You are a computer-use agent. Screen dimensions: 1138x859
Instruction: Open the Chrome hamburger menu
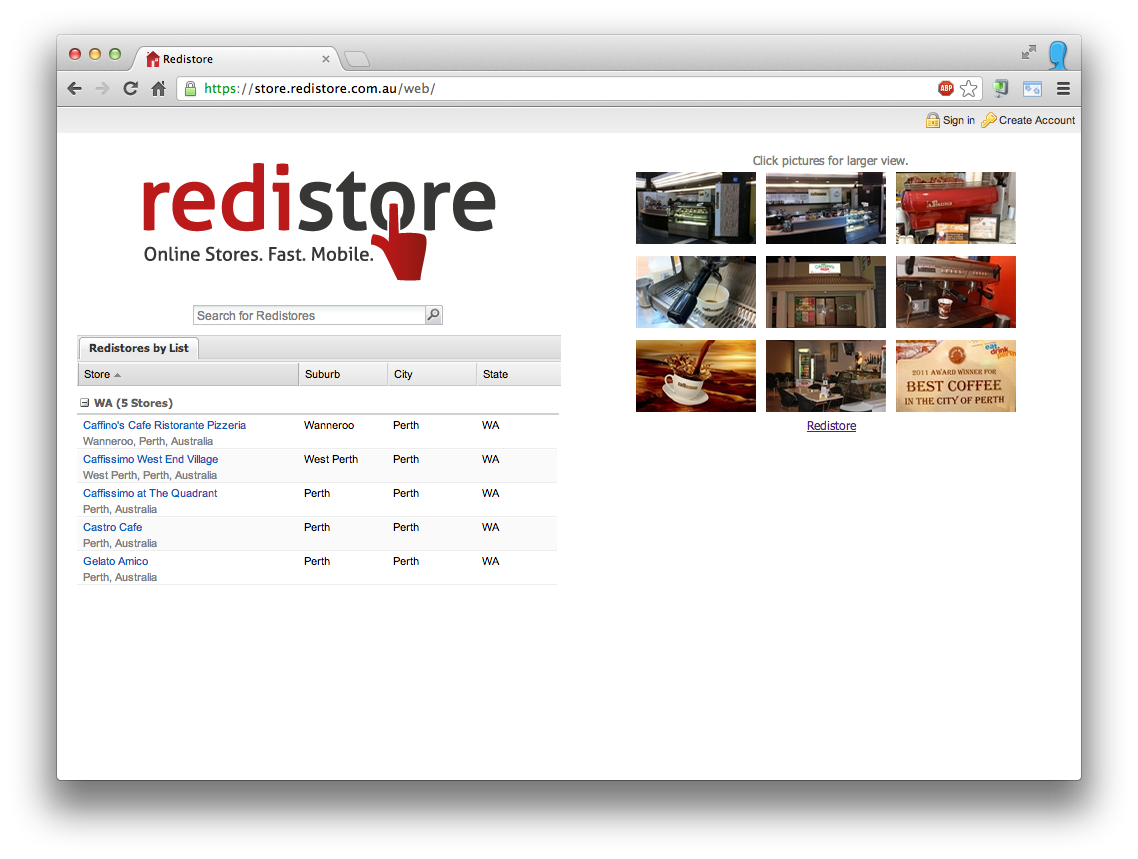[x=1063, y=89]
